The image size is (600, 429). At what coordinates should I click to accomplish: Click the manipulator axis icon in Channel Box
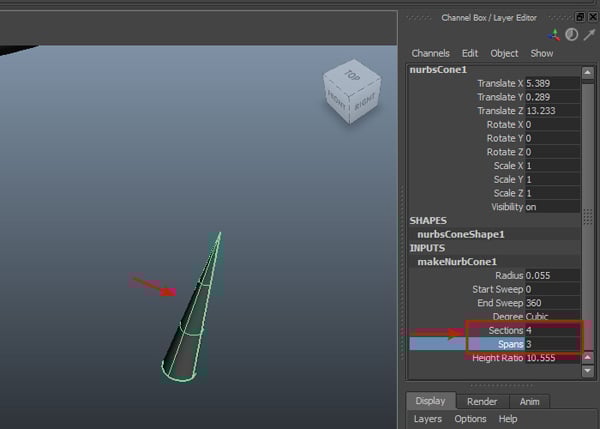(555, 34)
